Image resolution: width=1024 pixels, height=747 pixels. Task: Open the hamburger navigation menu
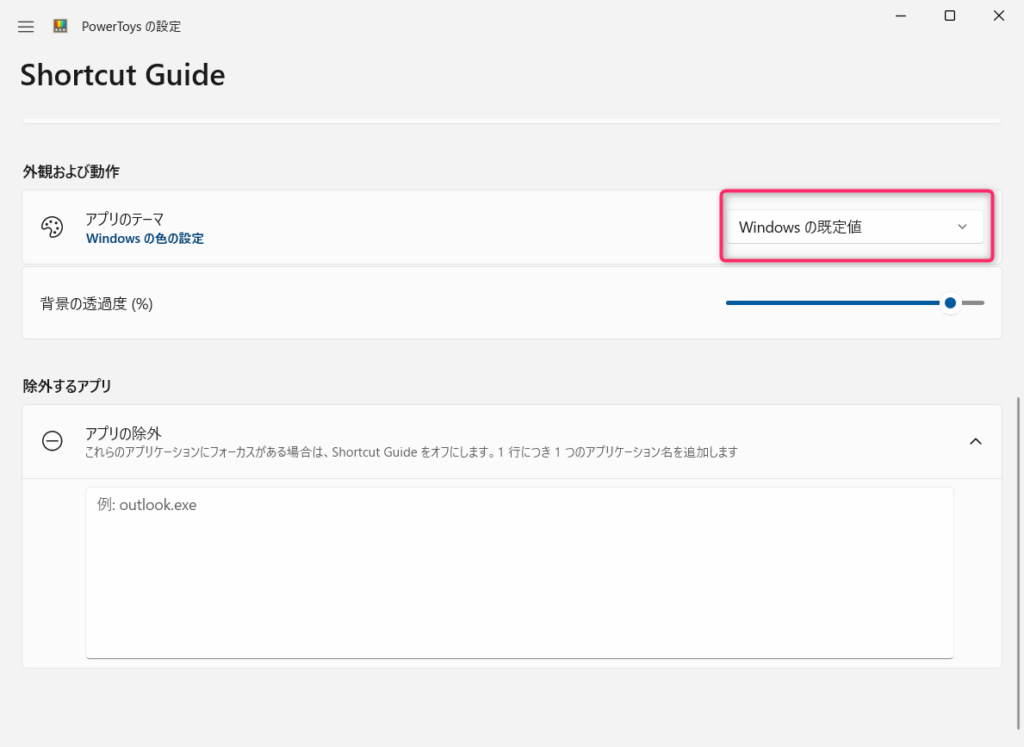[25, 27]
